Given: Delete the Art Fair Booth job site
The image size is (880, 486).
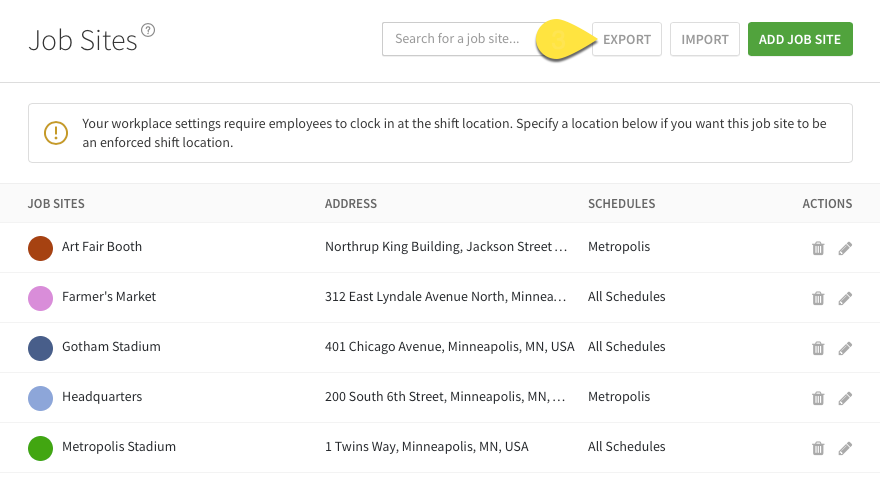Looking at the screenshot, I should (x=818, y=248).
